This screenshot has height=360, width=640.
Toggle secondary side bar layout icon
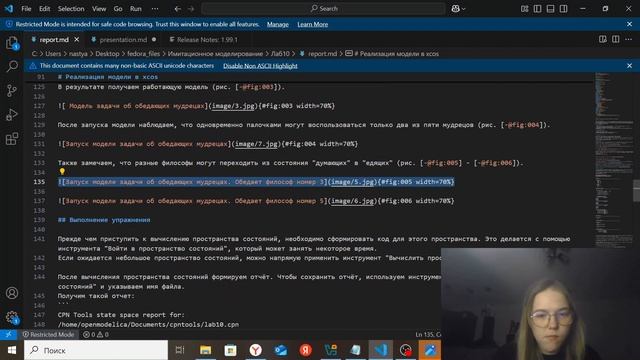[x=563, y=9]
